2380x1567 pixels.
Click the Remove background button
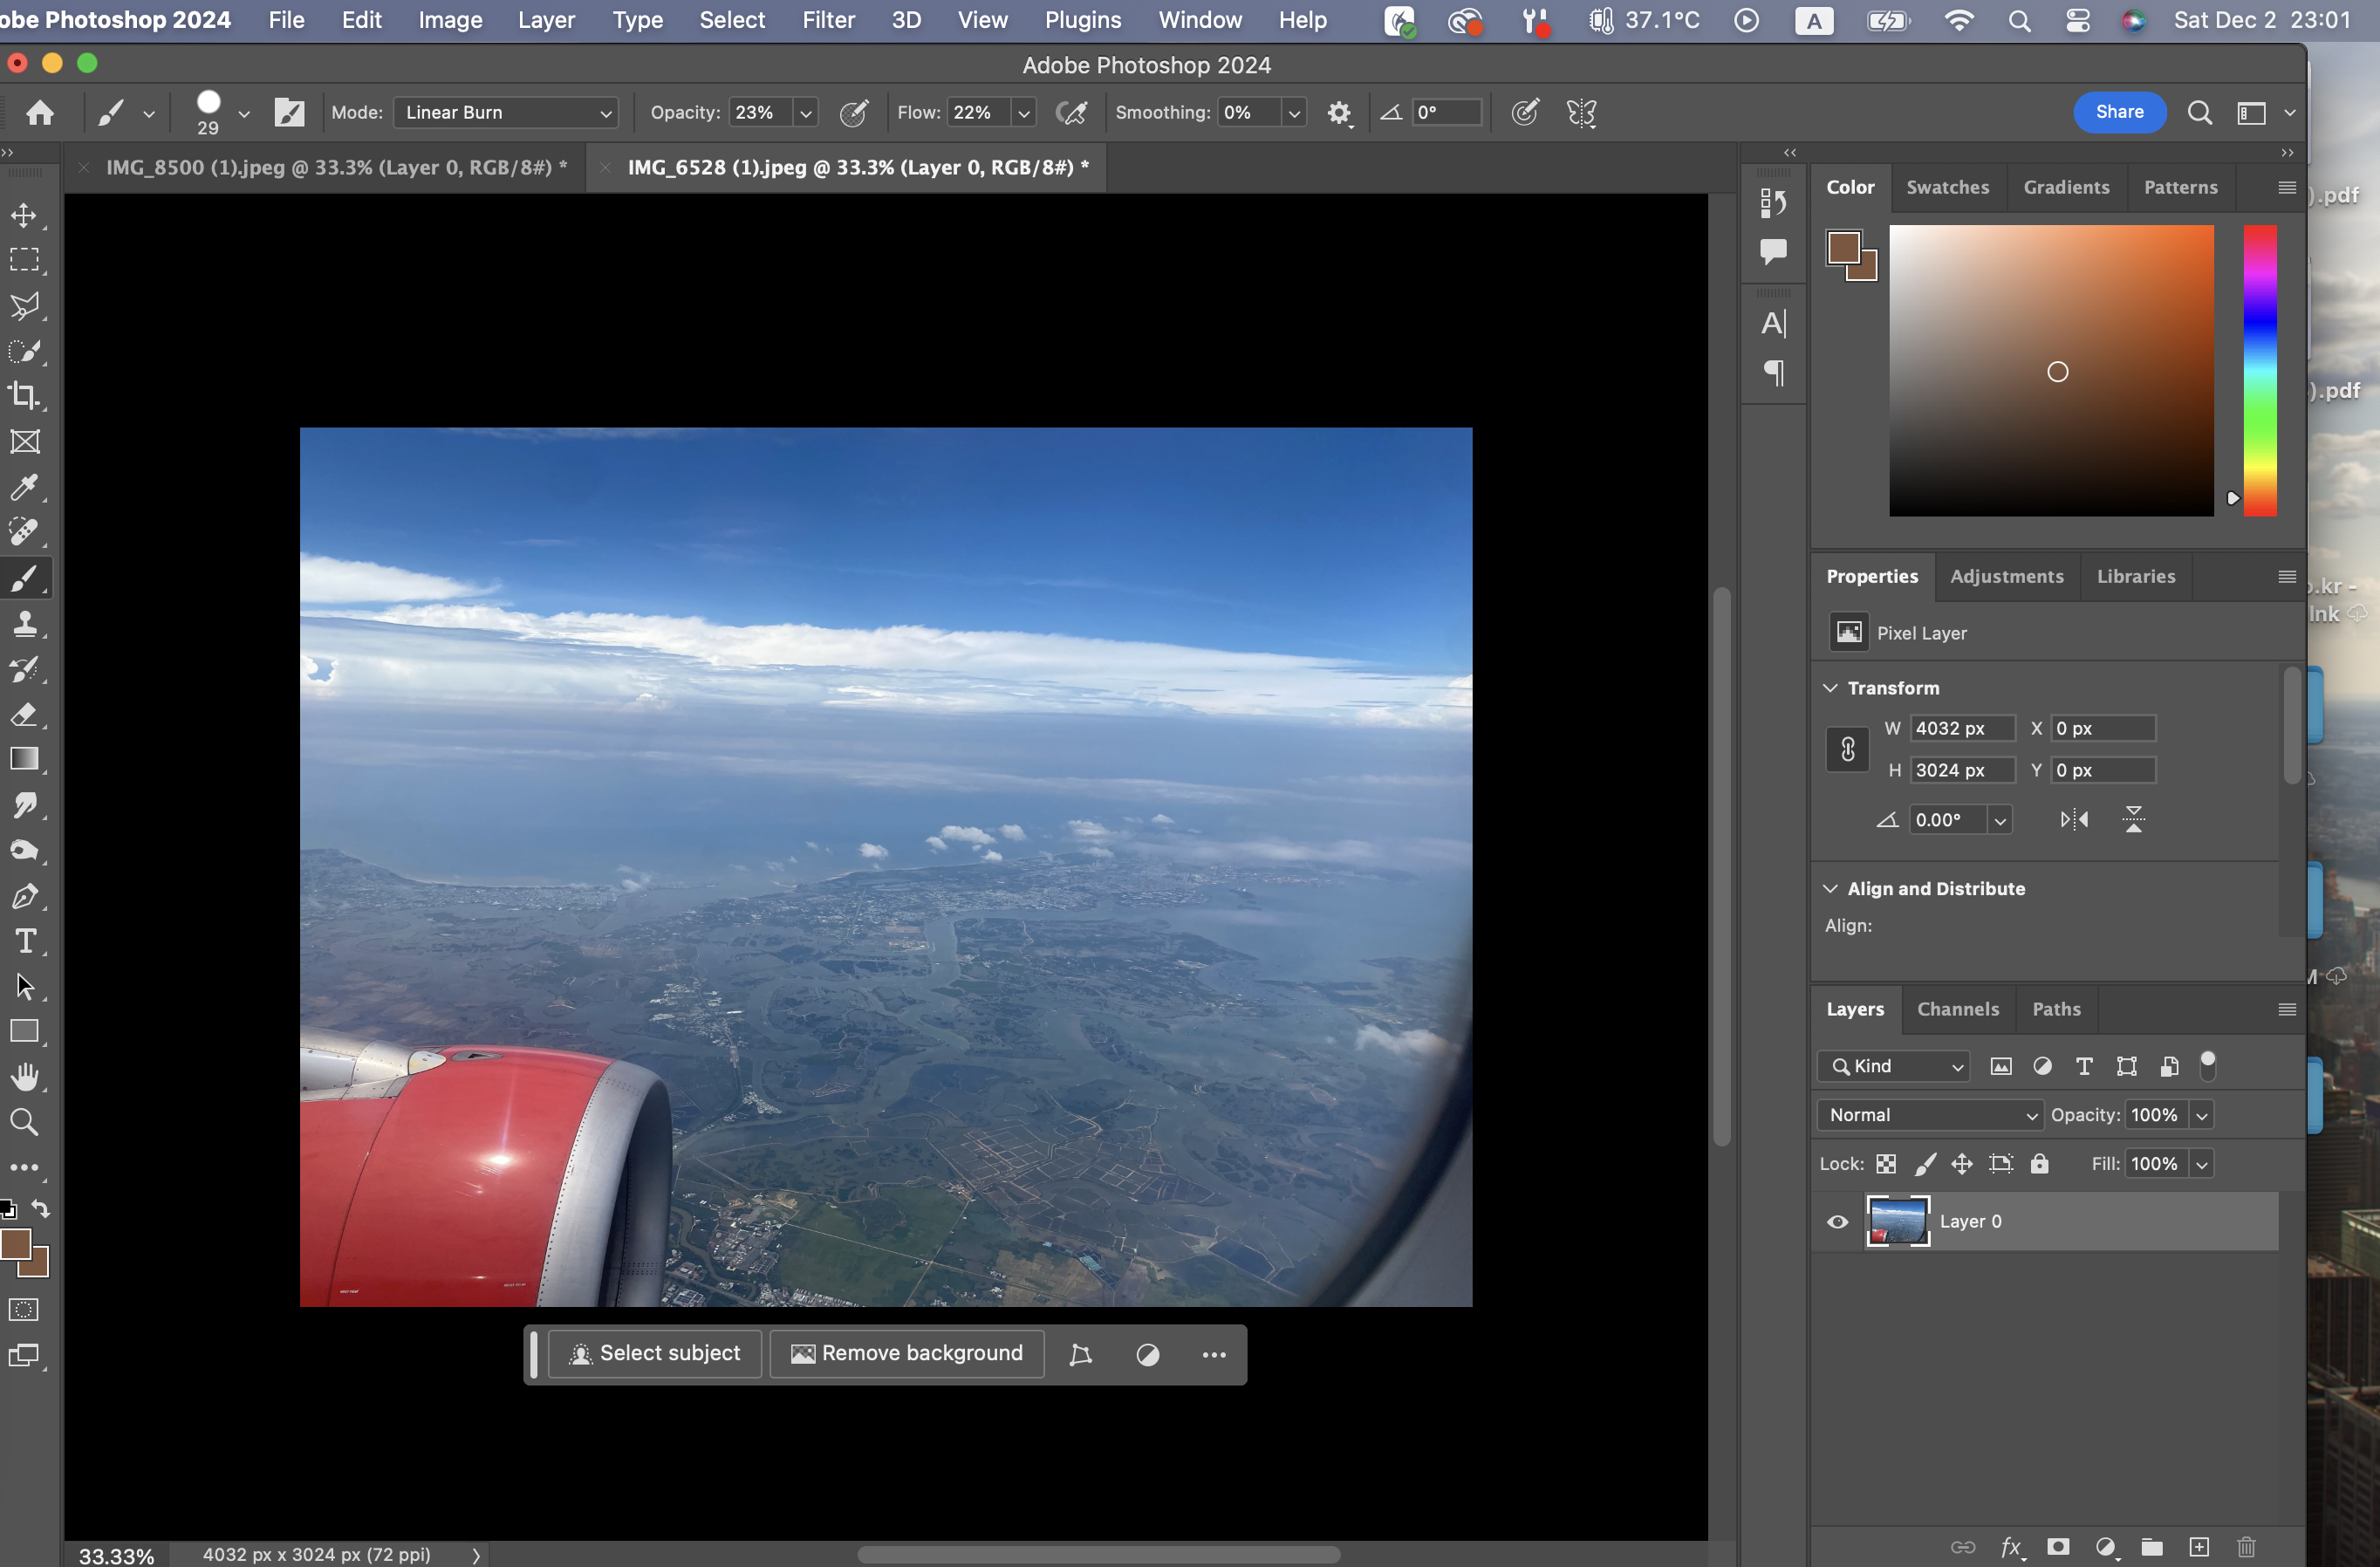[907, 1353]
